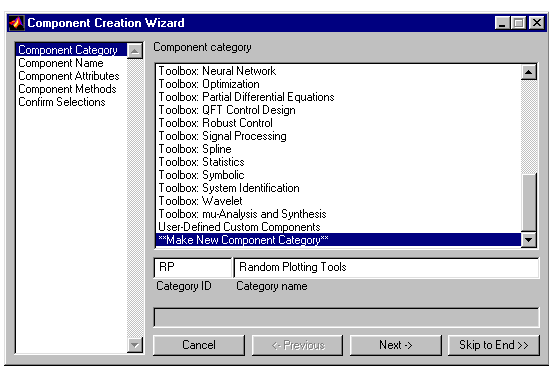Click wizard steps list scroll up arrow
The height and width of the screenshot is (375, 549).
click(135, 51)
